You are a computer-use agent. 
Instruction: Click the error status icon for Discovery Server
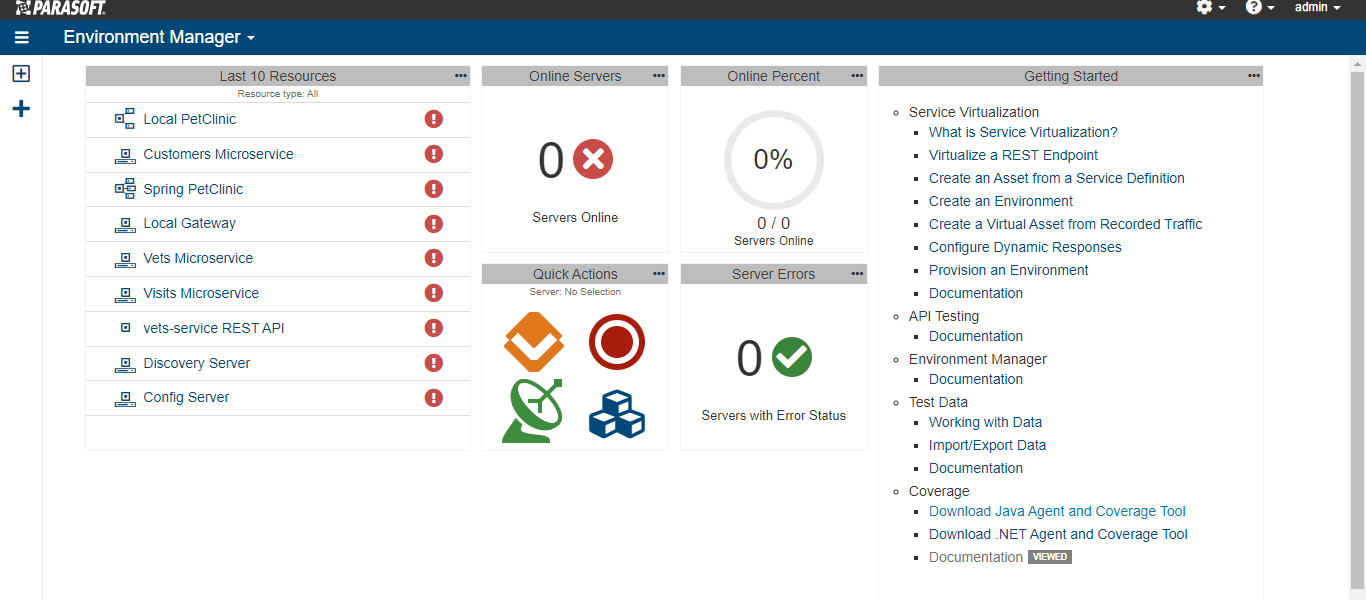click(x=434, y=363)
